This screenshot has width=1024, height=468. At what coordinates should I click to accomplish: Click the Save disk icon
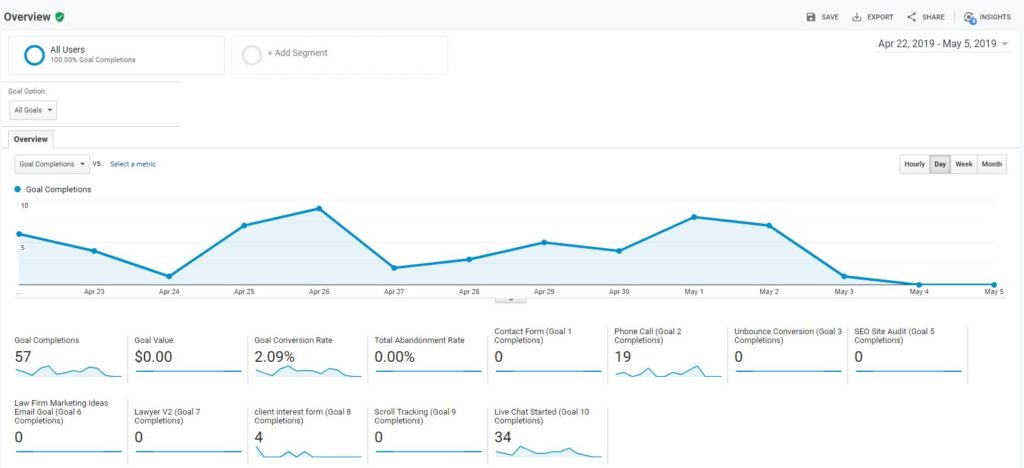tap(810, 17)
